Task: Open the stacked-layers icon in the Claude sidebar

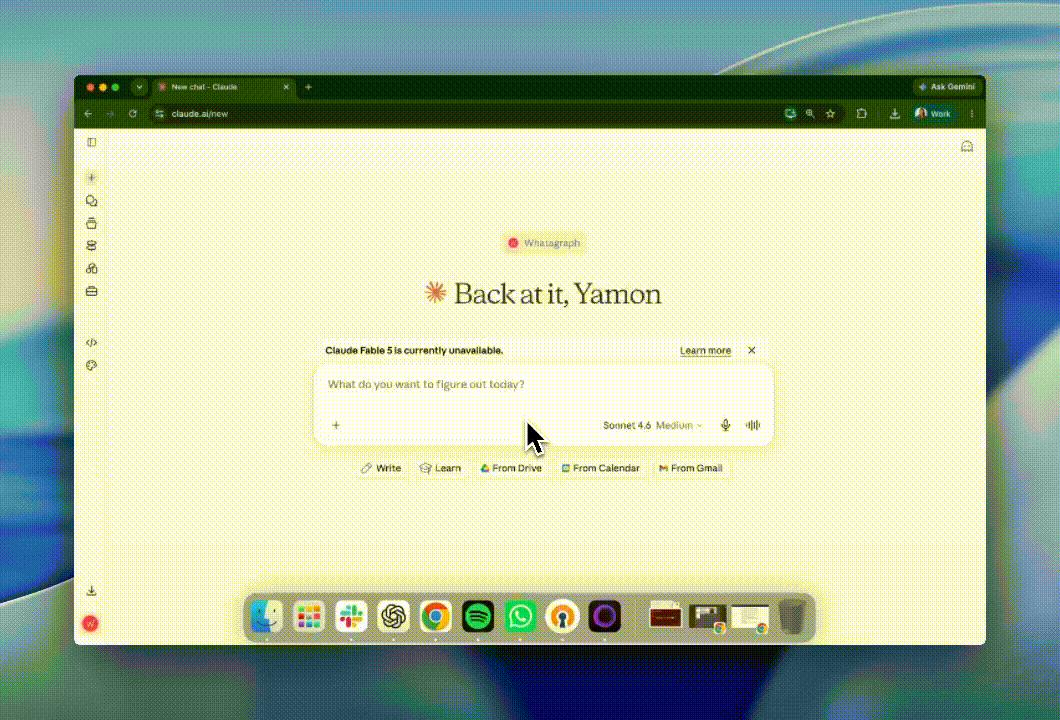Action: [x=91, y=245]
